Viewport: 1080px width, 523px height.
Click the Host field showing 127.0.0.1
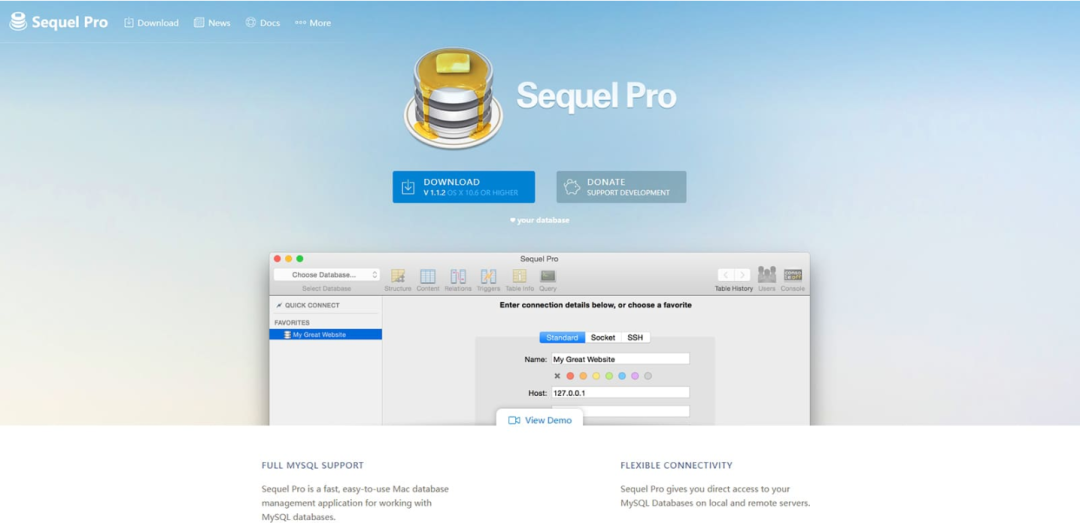pyautogui.click(x=620, y=393)
